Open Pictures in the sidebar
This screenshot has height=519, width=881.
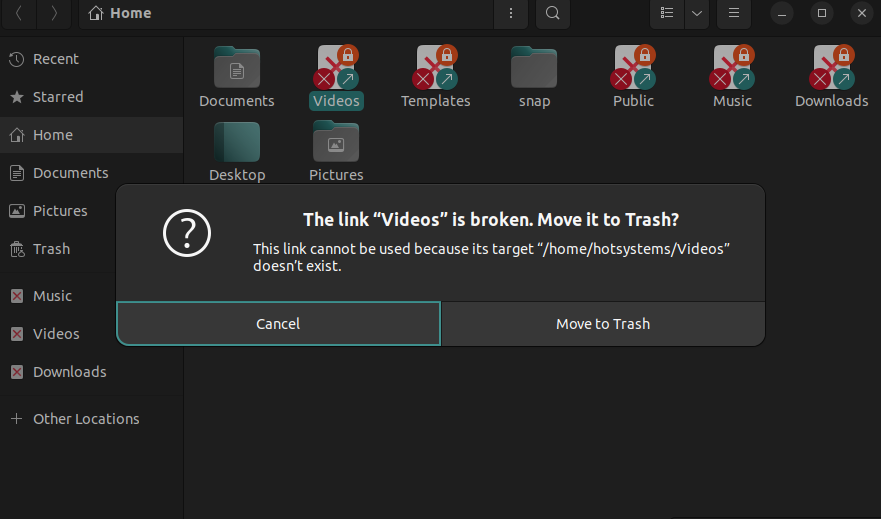(58, 211)
